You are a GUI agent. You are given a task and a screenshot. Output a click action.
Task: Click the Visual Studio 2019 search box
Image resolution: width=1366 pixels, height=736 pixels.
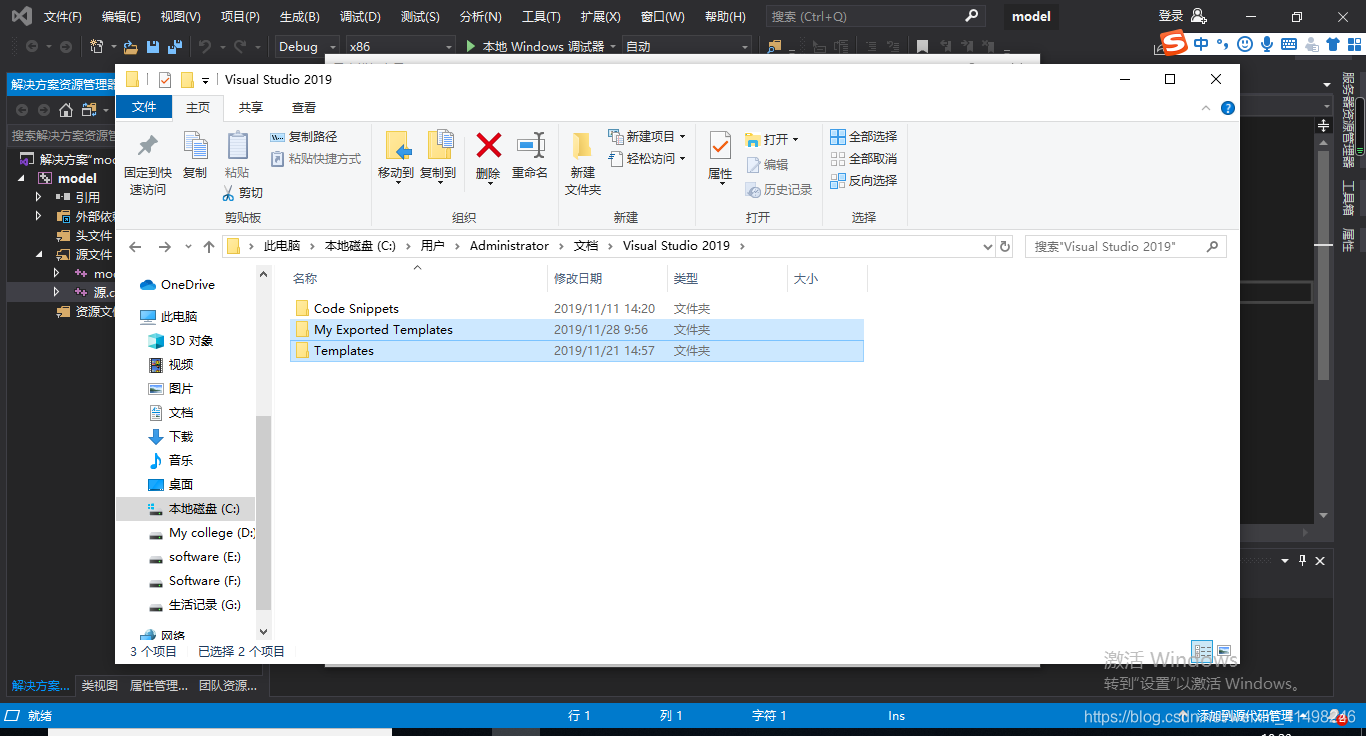(1125, 246)
